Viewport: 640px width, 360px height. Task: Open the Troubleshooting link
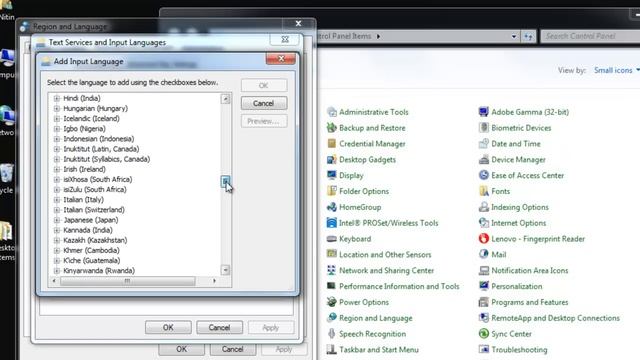coord(519,350)
